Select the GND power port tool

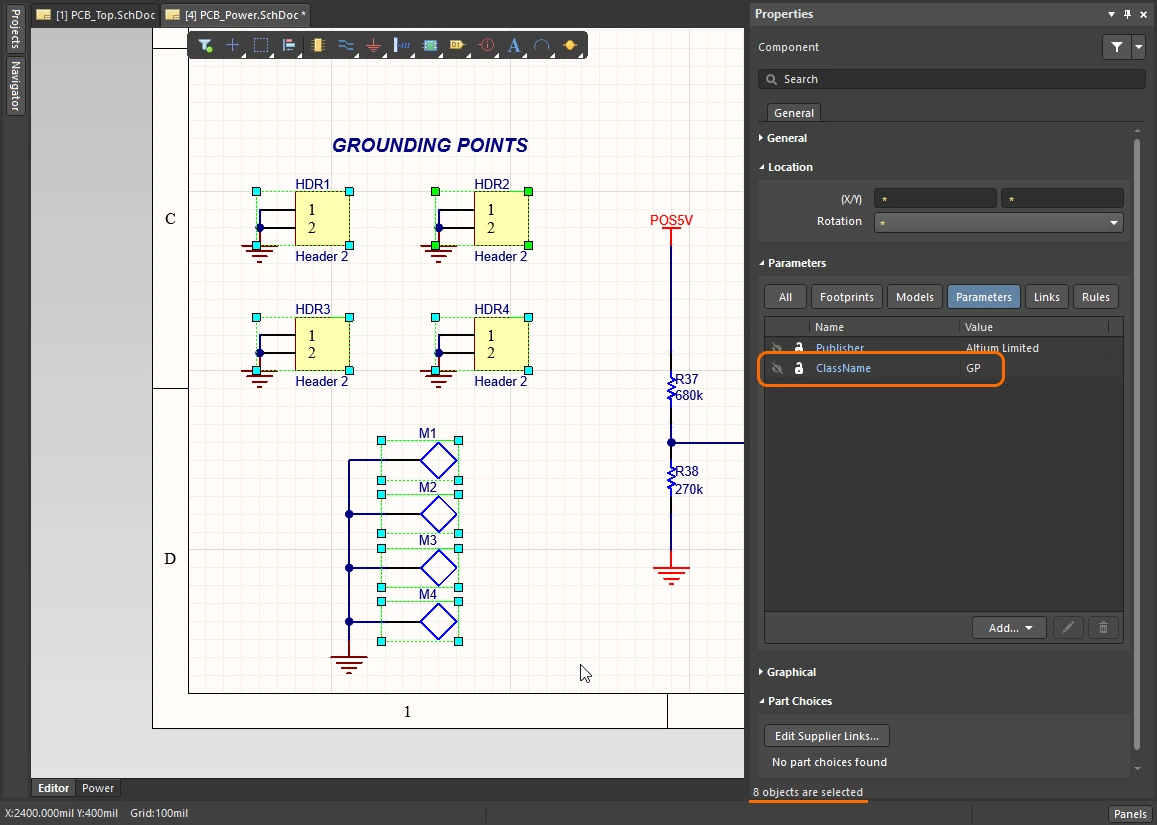click(x=374, y=45)
